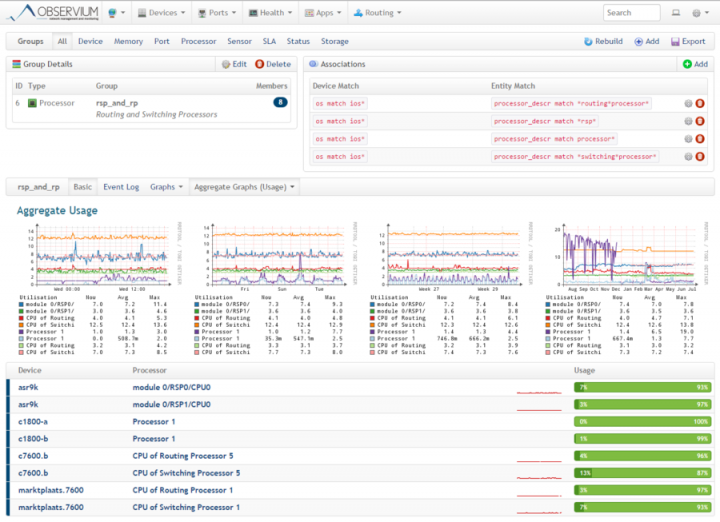Open marktplaats.7600 Routing Processor 1 link
This screenshot has height=522, width=720.
(183, 490)
